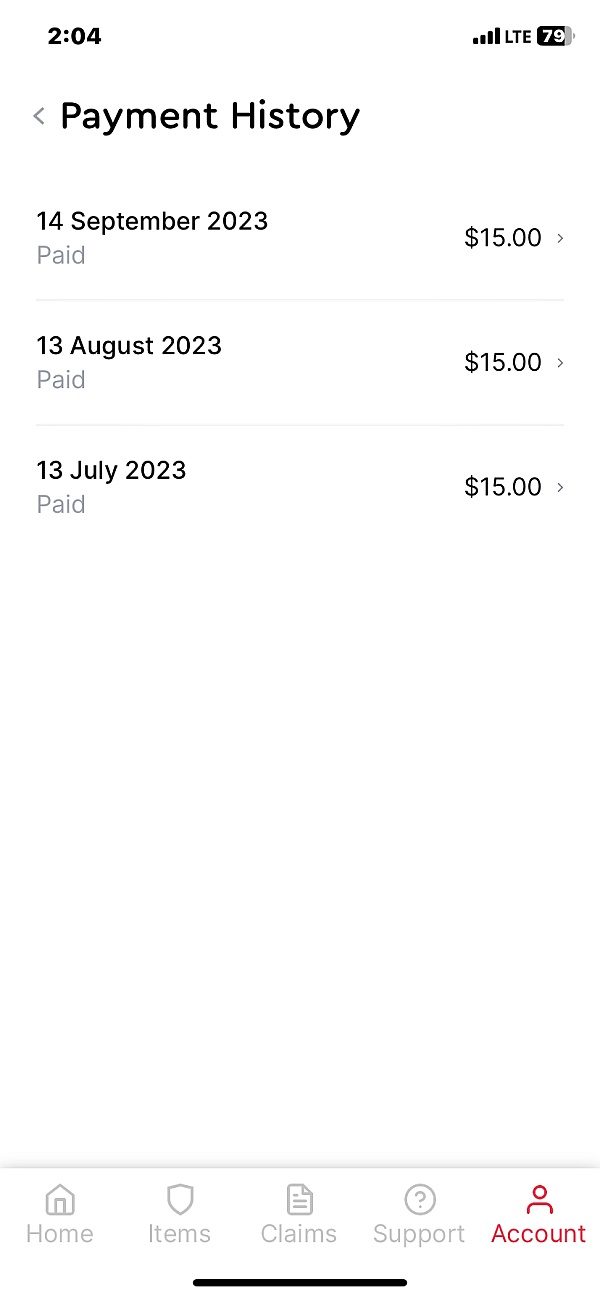Switch to the Claims tab label
Screen dimensions: 600x1298
[x=299, y=1234]
